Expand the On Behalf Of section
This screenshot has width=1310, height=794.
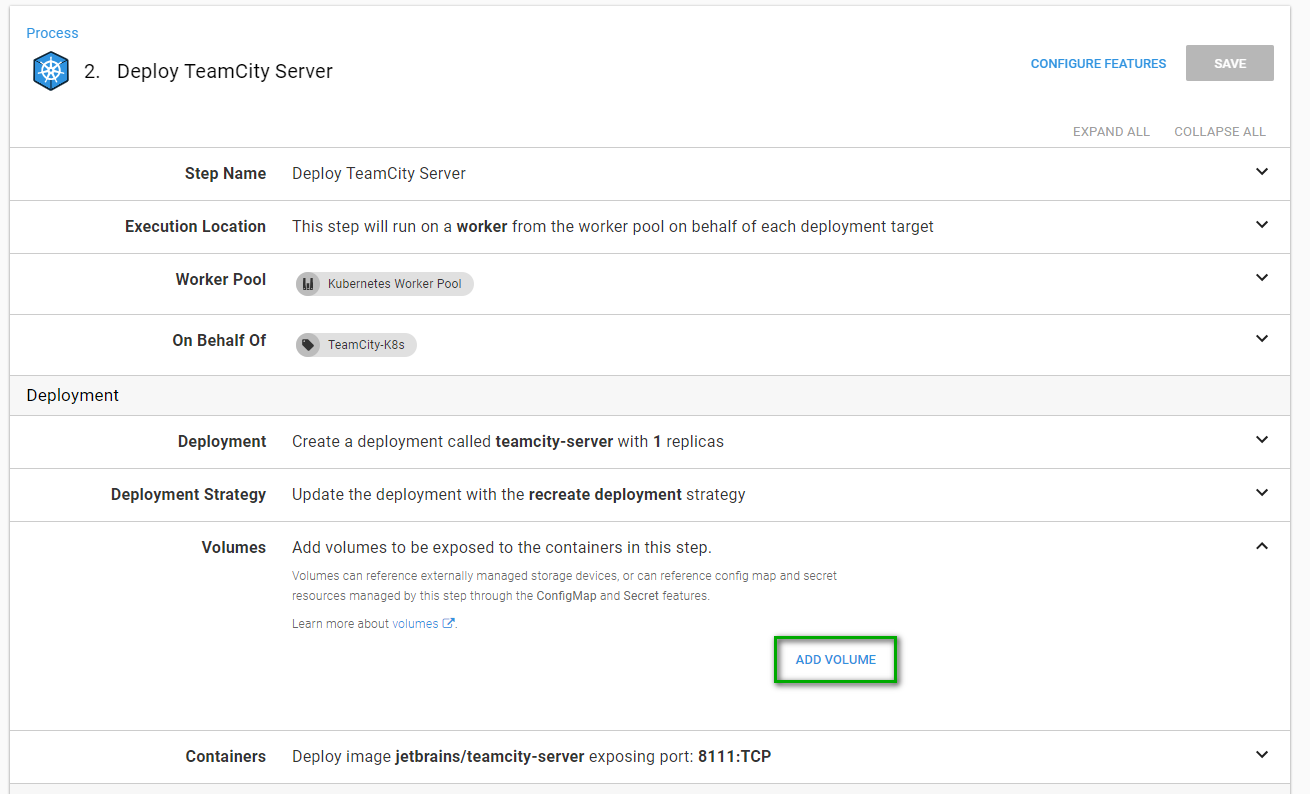point(1261,339)
